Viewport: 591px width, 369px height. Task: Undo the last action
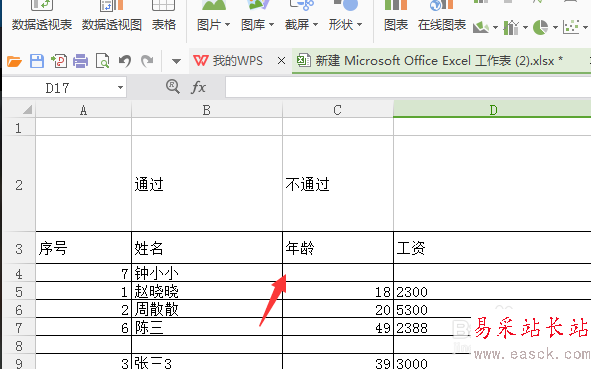125,61
